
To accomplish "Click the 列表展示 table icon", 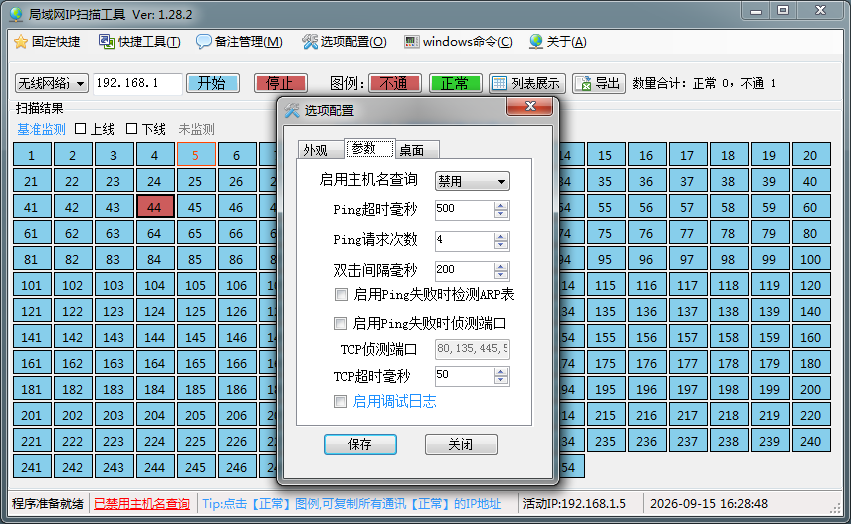I will (499, 83).
